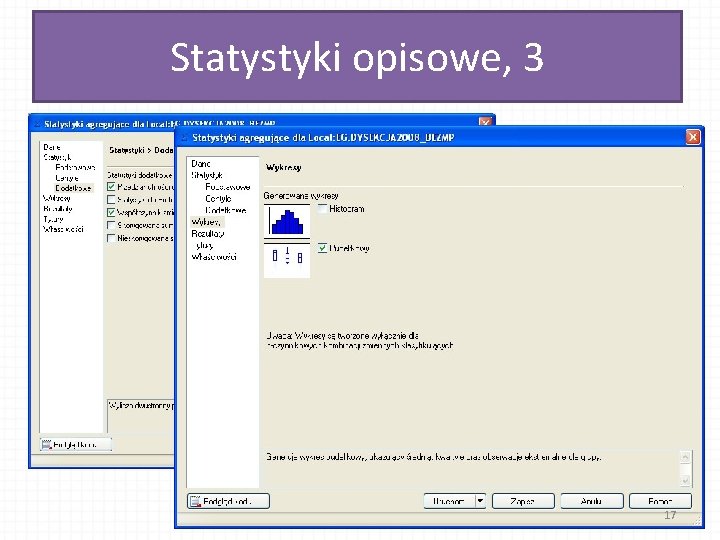The image size is (720, 540).
Task: Click the description text at the bottom of front window
Action: [433, 457]
